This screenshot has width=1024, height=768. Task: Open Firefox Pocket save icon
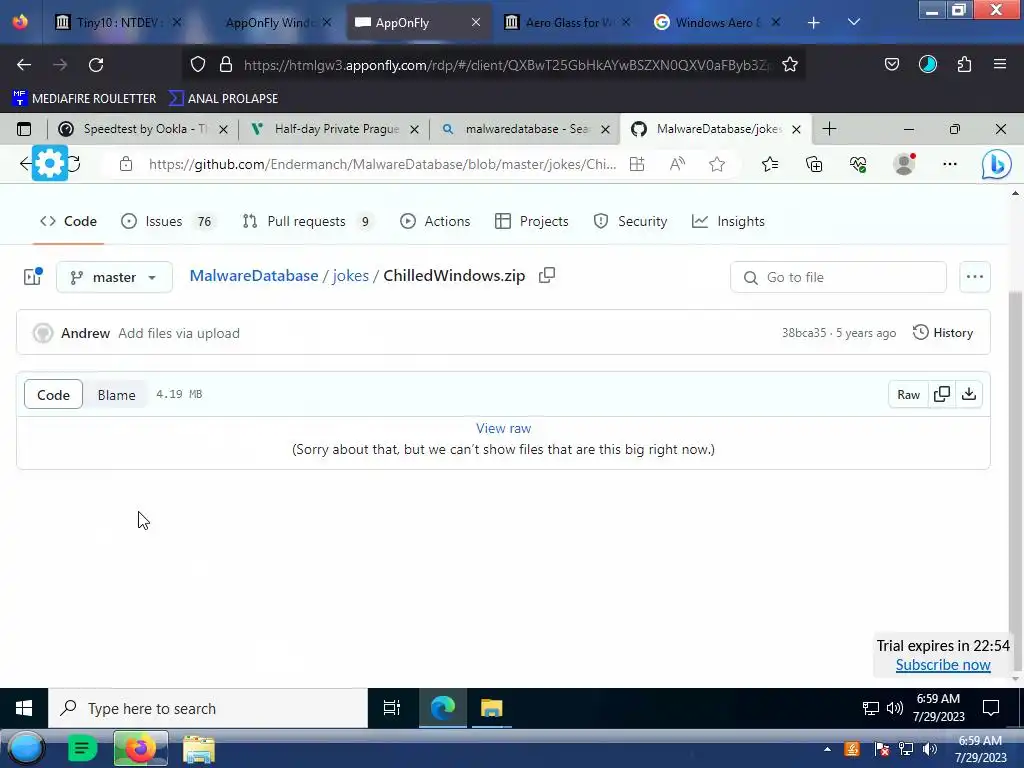[x=891, y=64]
